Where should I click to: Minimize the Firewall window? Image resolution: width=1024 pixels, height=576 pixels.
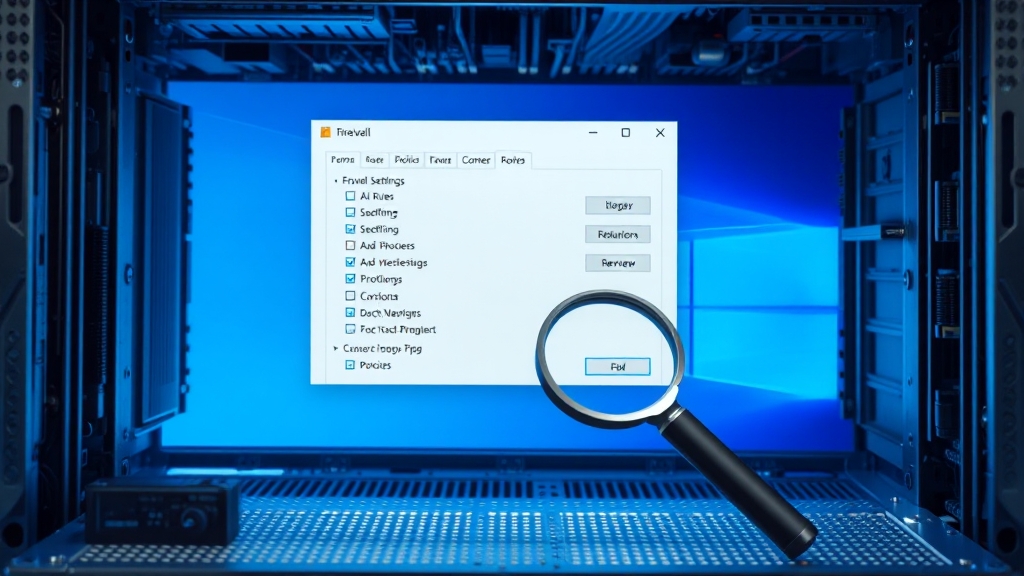point(593,133)
